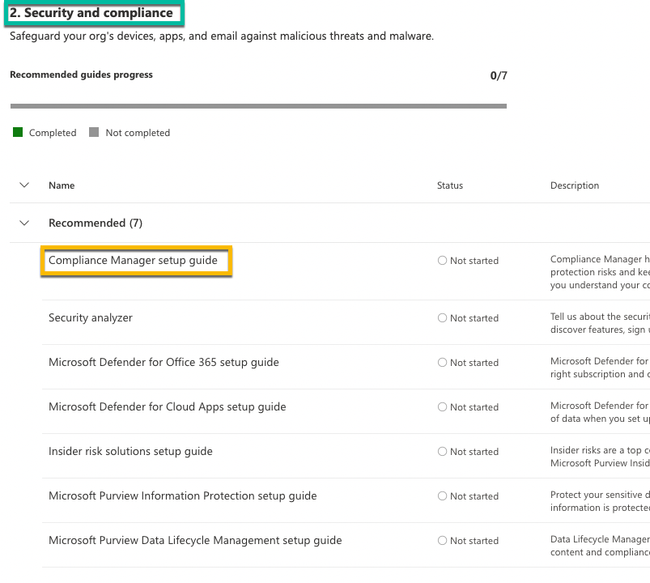Click the Recommended guides progress bar
The image size is (650, 583).
tap(258, 106)
